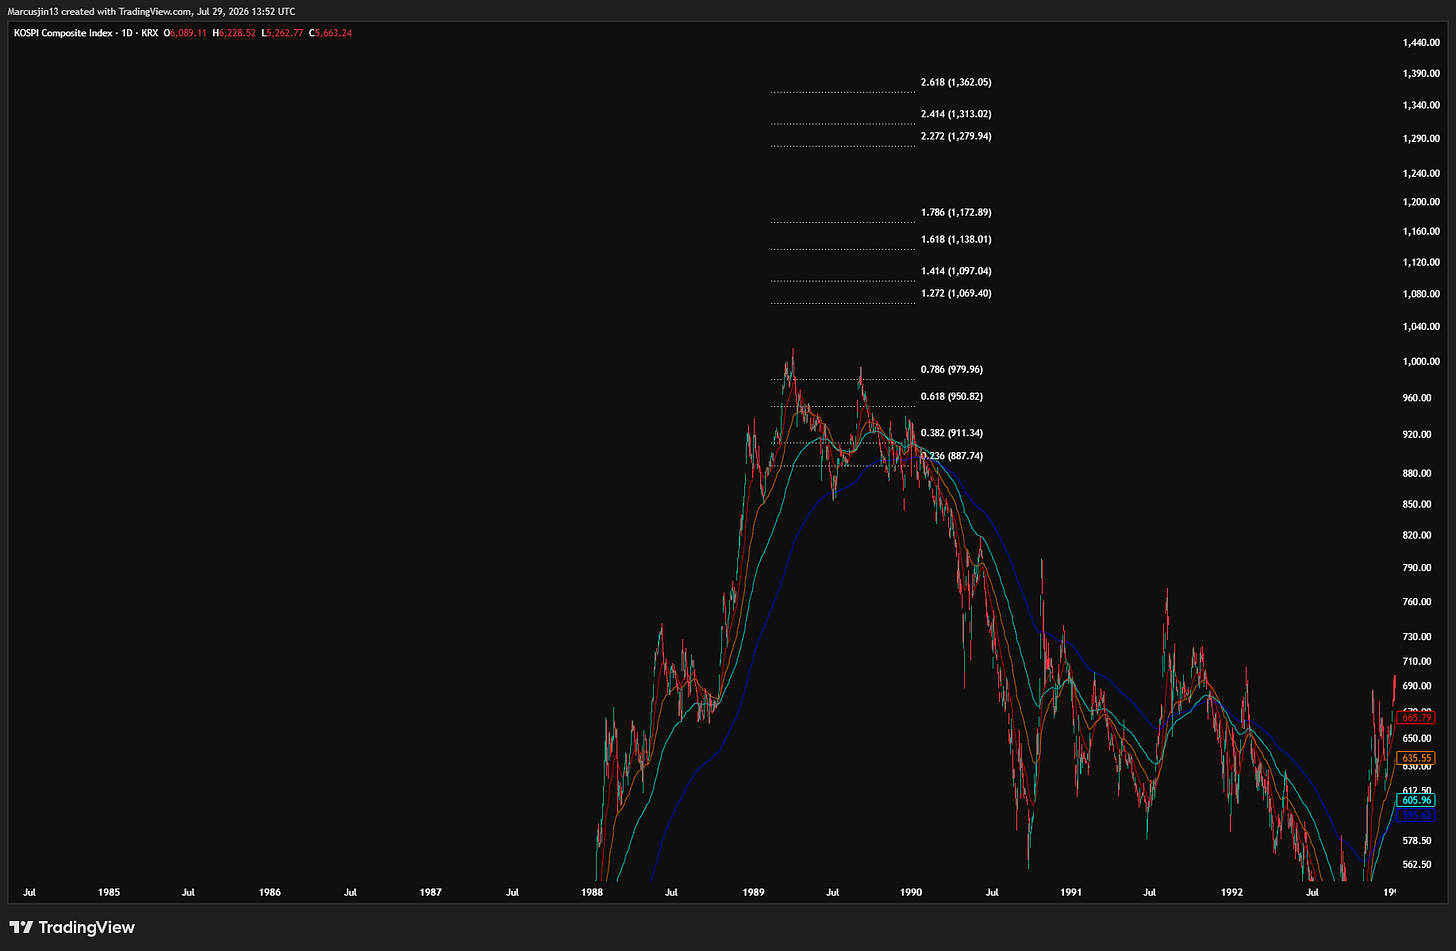Click the red 665.79 price tag

1417,718
